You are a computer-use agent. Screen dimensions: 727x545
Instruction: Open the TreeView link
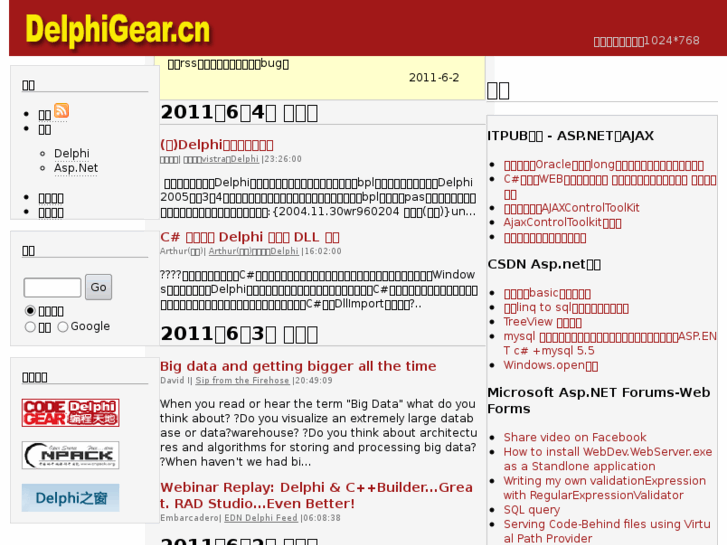click(x=542, y=322)
